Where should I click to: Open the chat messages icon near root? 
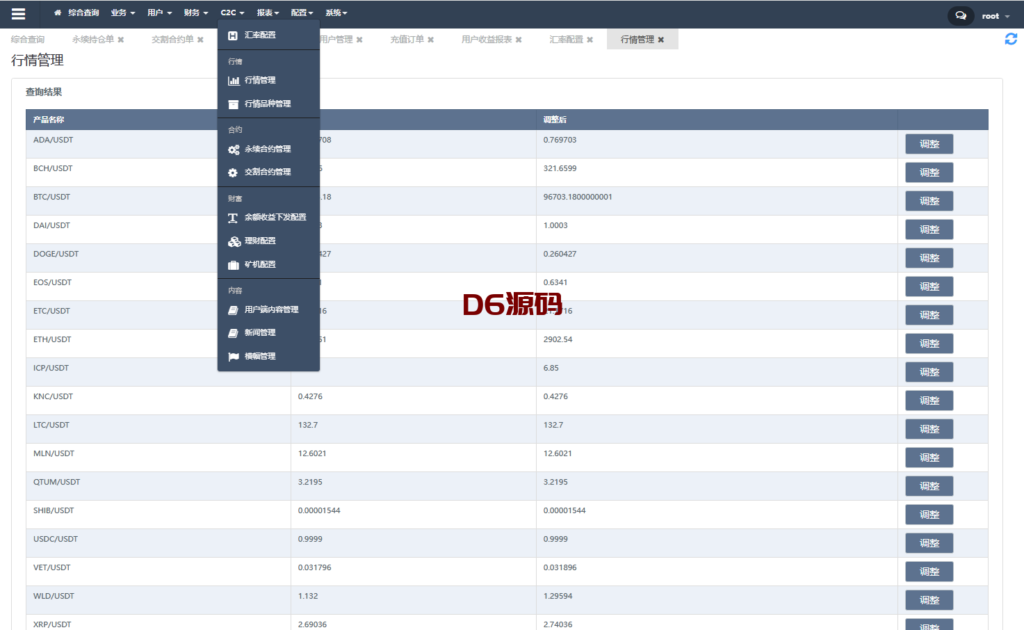point(961,16)
